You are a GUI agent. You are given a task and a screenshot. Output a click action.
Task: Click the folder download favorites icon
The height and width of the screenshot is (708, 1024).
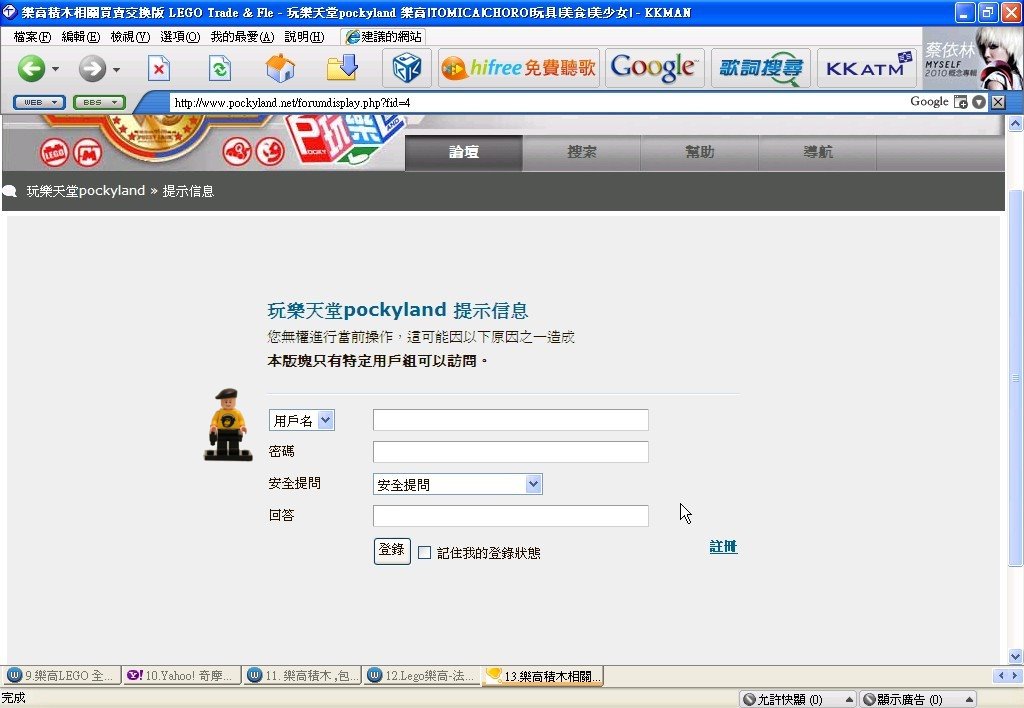point(342,67)
